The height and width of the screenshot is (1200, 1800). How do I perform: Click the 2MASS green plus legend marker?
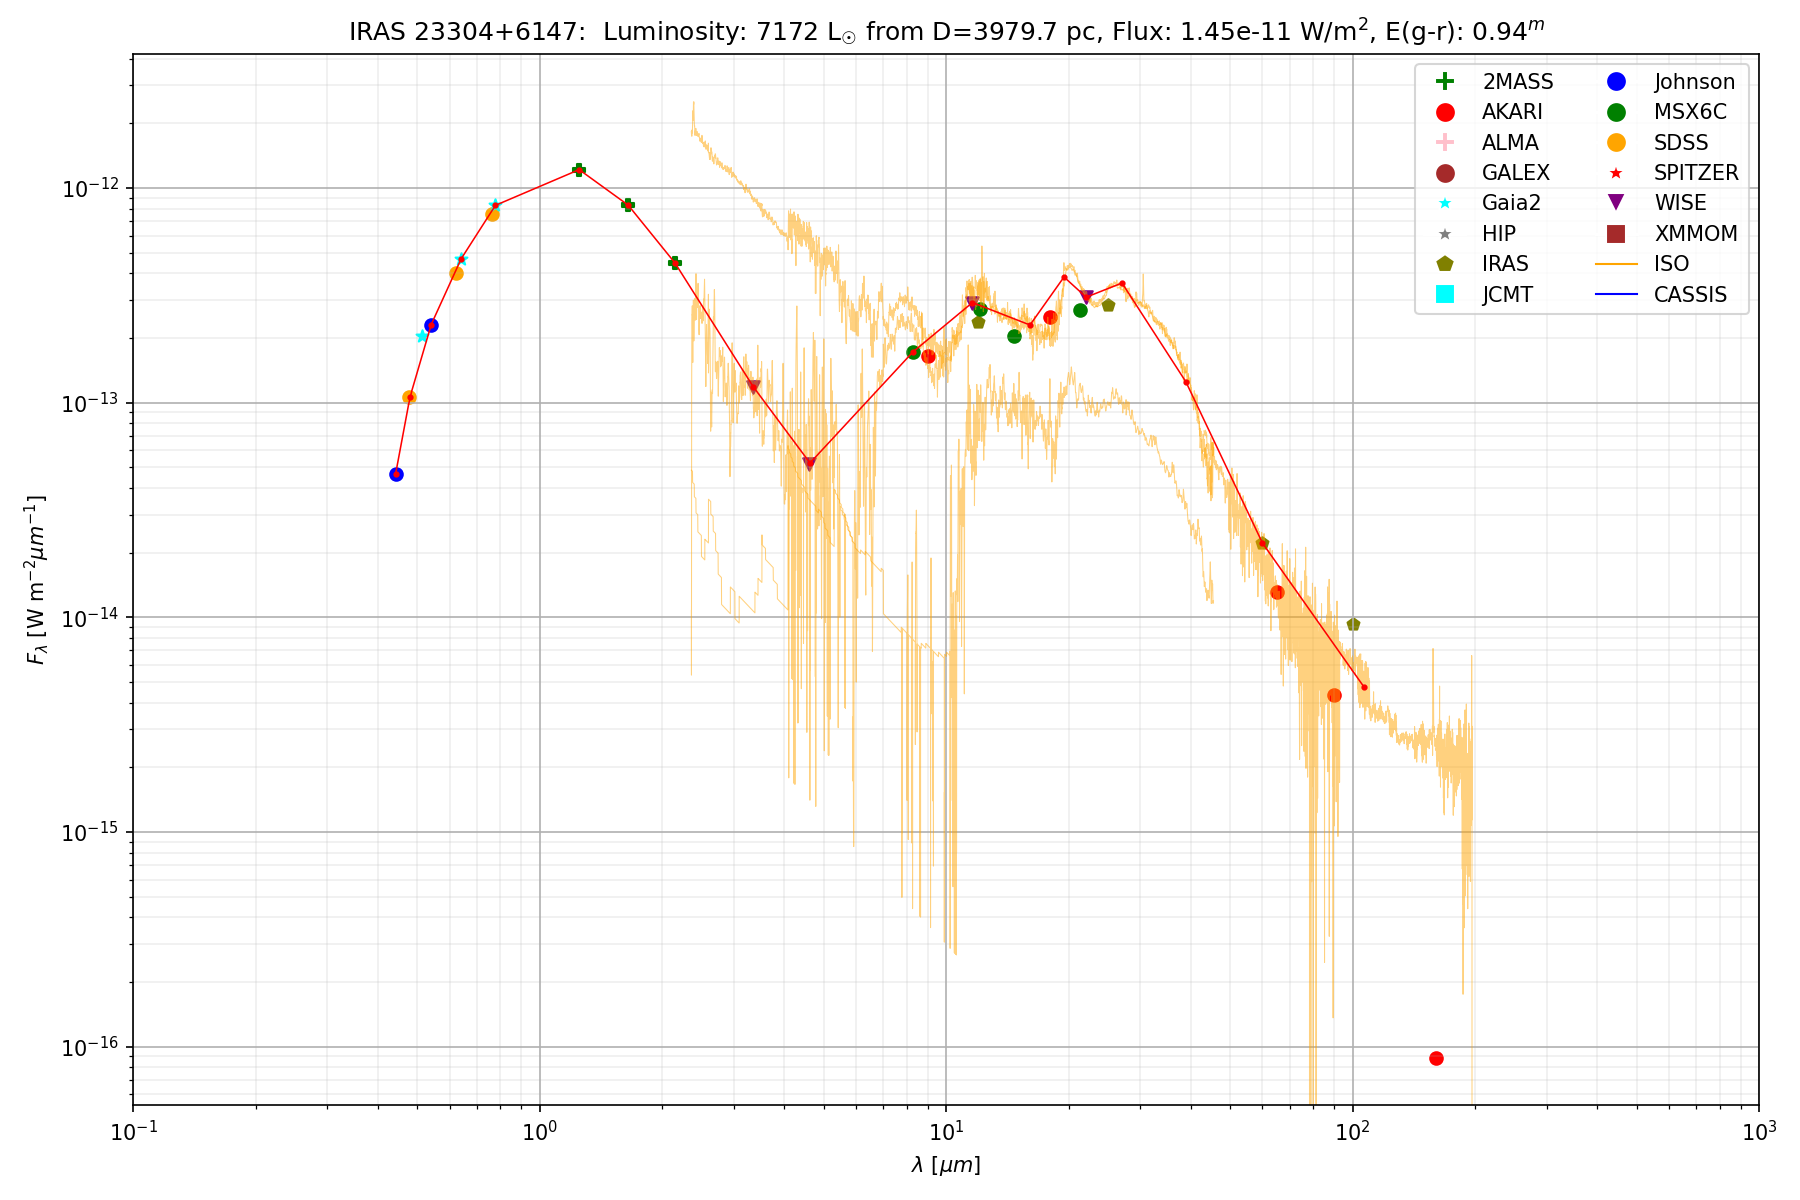(x=1444, y=82)
